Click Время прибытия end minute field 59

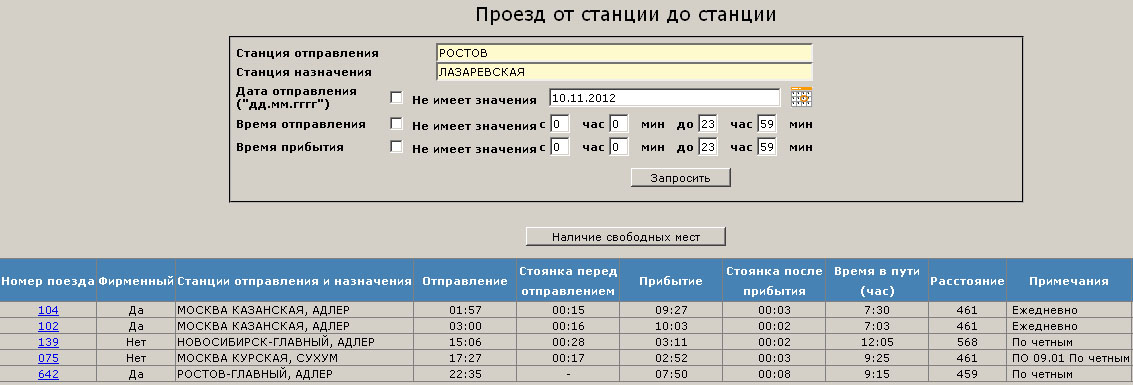click(767, 147)
